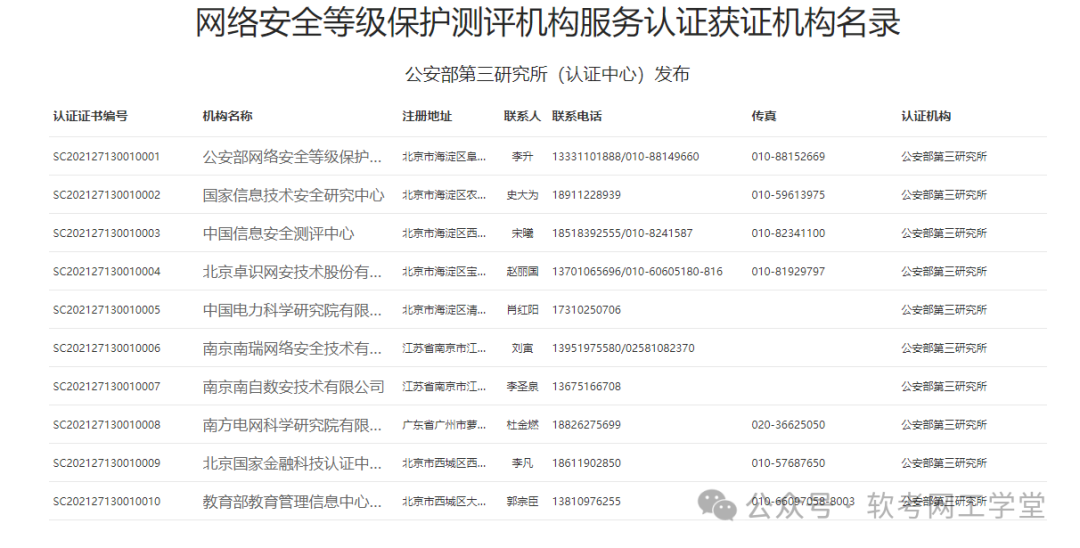Click phone number 17310250706
The image size is (1080, 548).
point(586,310)
